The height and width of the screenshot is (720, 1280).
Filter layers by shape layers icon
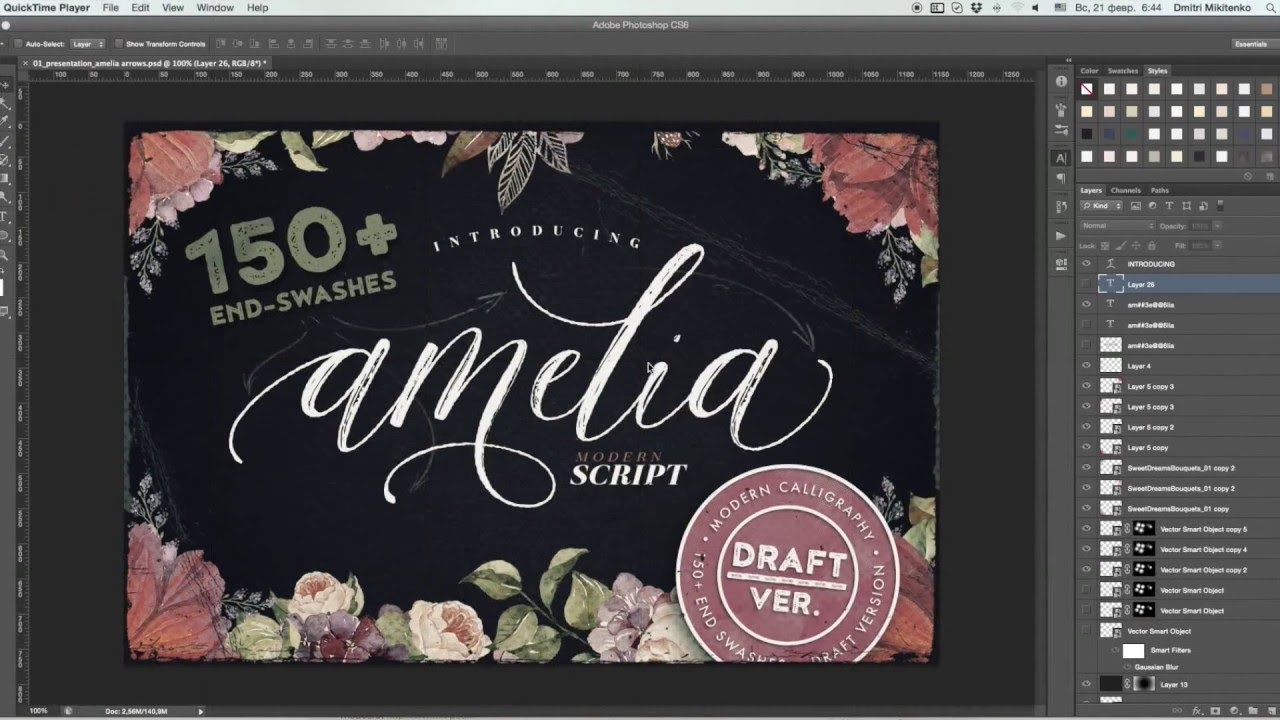pyautogui.click(x=1186, y=206)
